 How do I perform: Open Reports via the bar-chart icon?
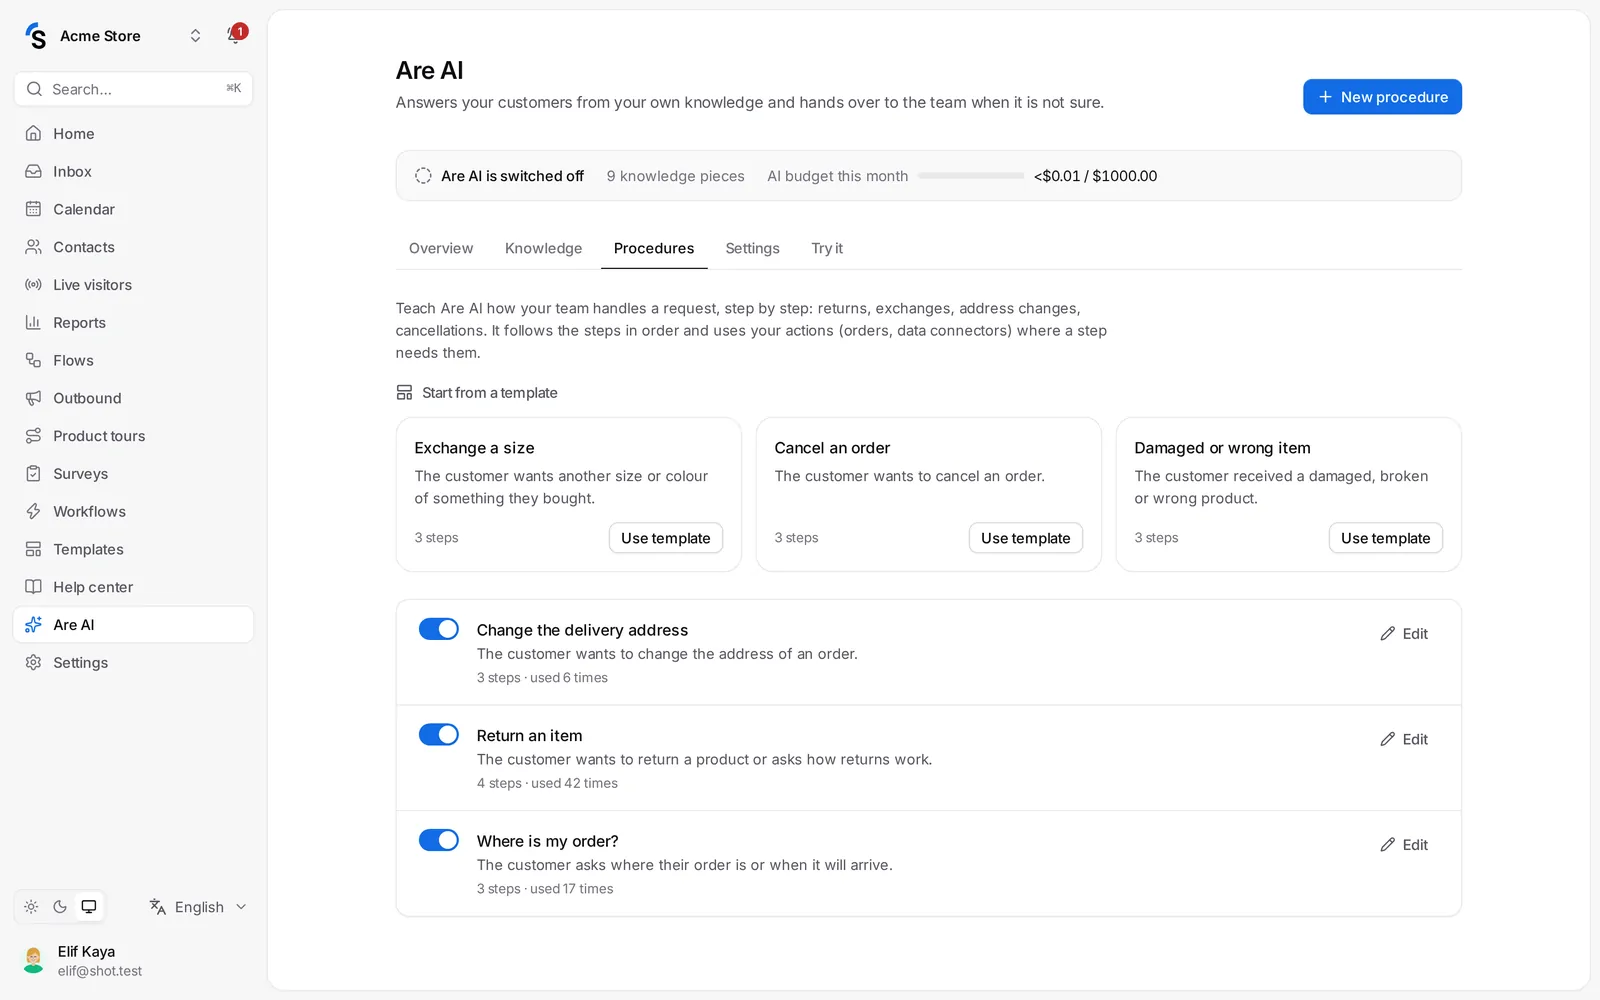33,322
